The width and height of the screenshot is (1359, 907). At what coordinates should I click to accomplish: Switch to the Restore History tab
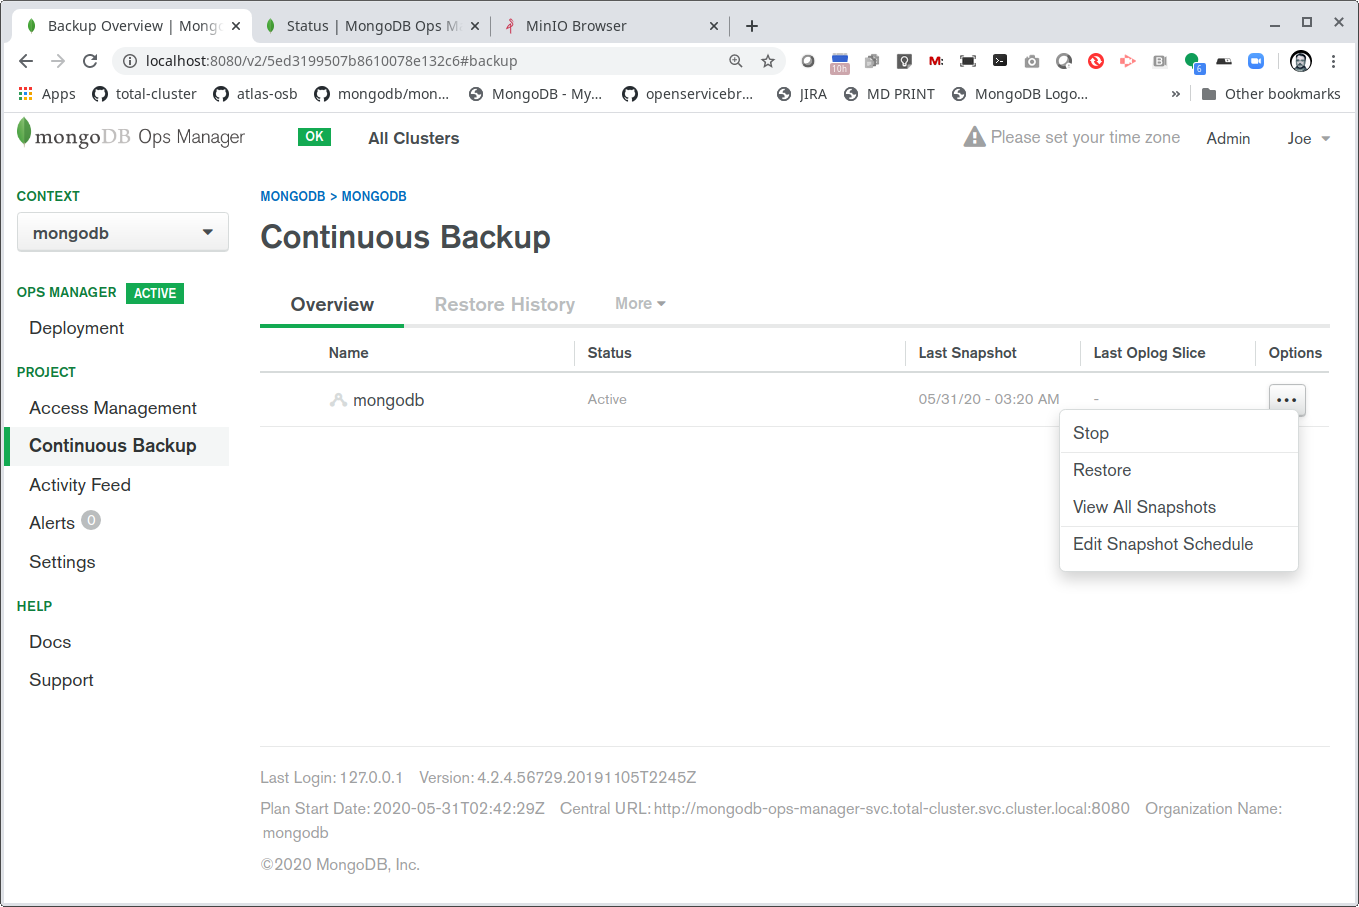point(504,305)
